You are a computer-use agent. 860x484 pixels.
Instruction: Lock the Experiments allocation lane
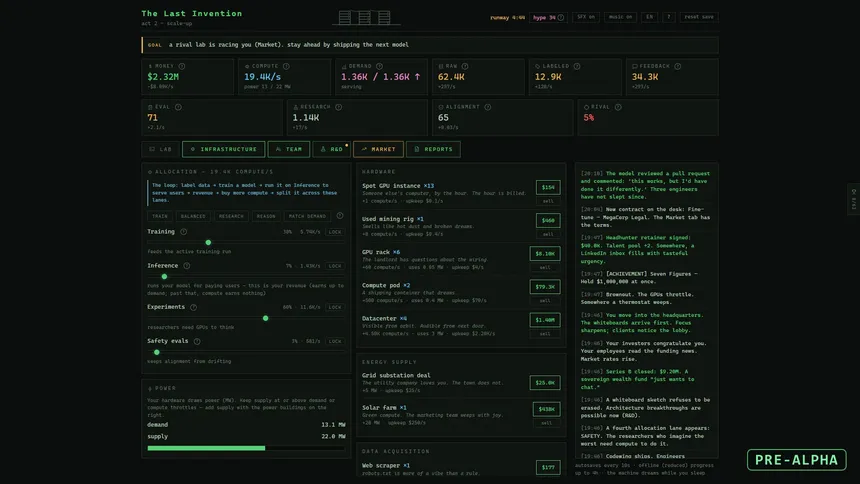click(x=335, y=307)
